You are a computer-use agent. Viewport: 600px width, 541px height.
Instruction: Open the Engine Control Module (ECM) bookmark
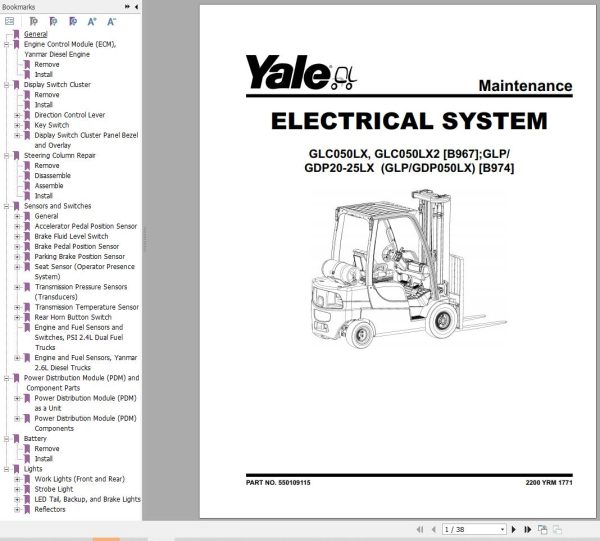click(x=70, y=49)
